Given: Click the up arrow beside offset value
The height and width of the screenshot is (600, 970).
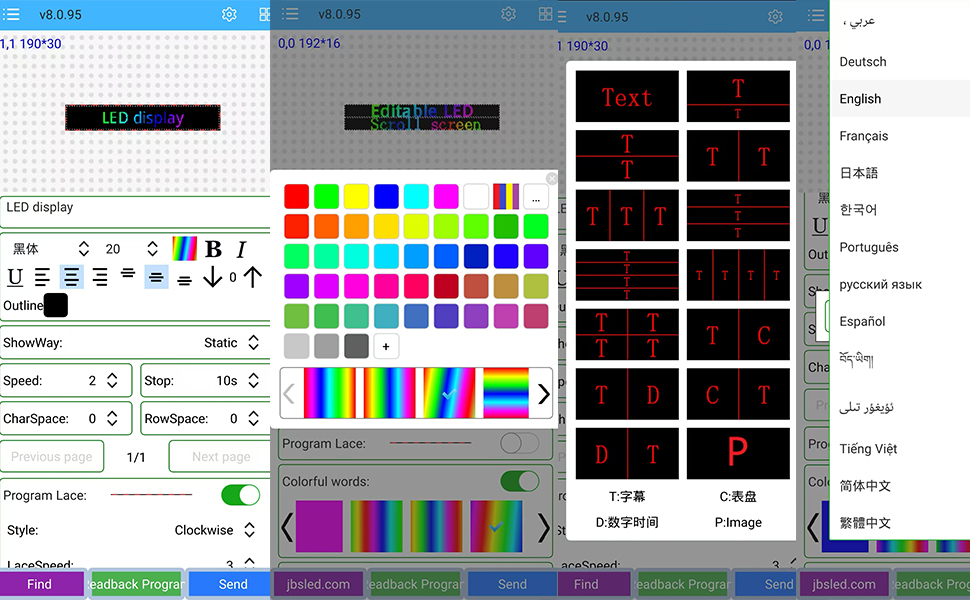Looking at the screenshot, I should pyautogui.click(x=252, y=277).
